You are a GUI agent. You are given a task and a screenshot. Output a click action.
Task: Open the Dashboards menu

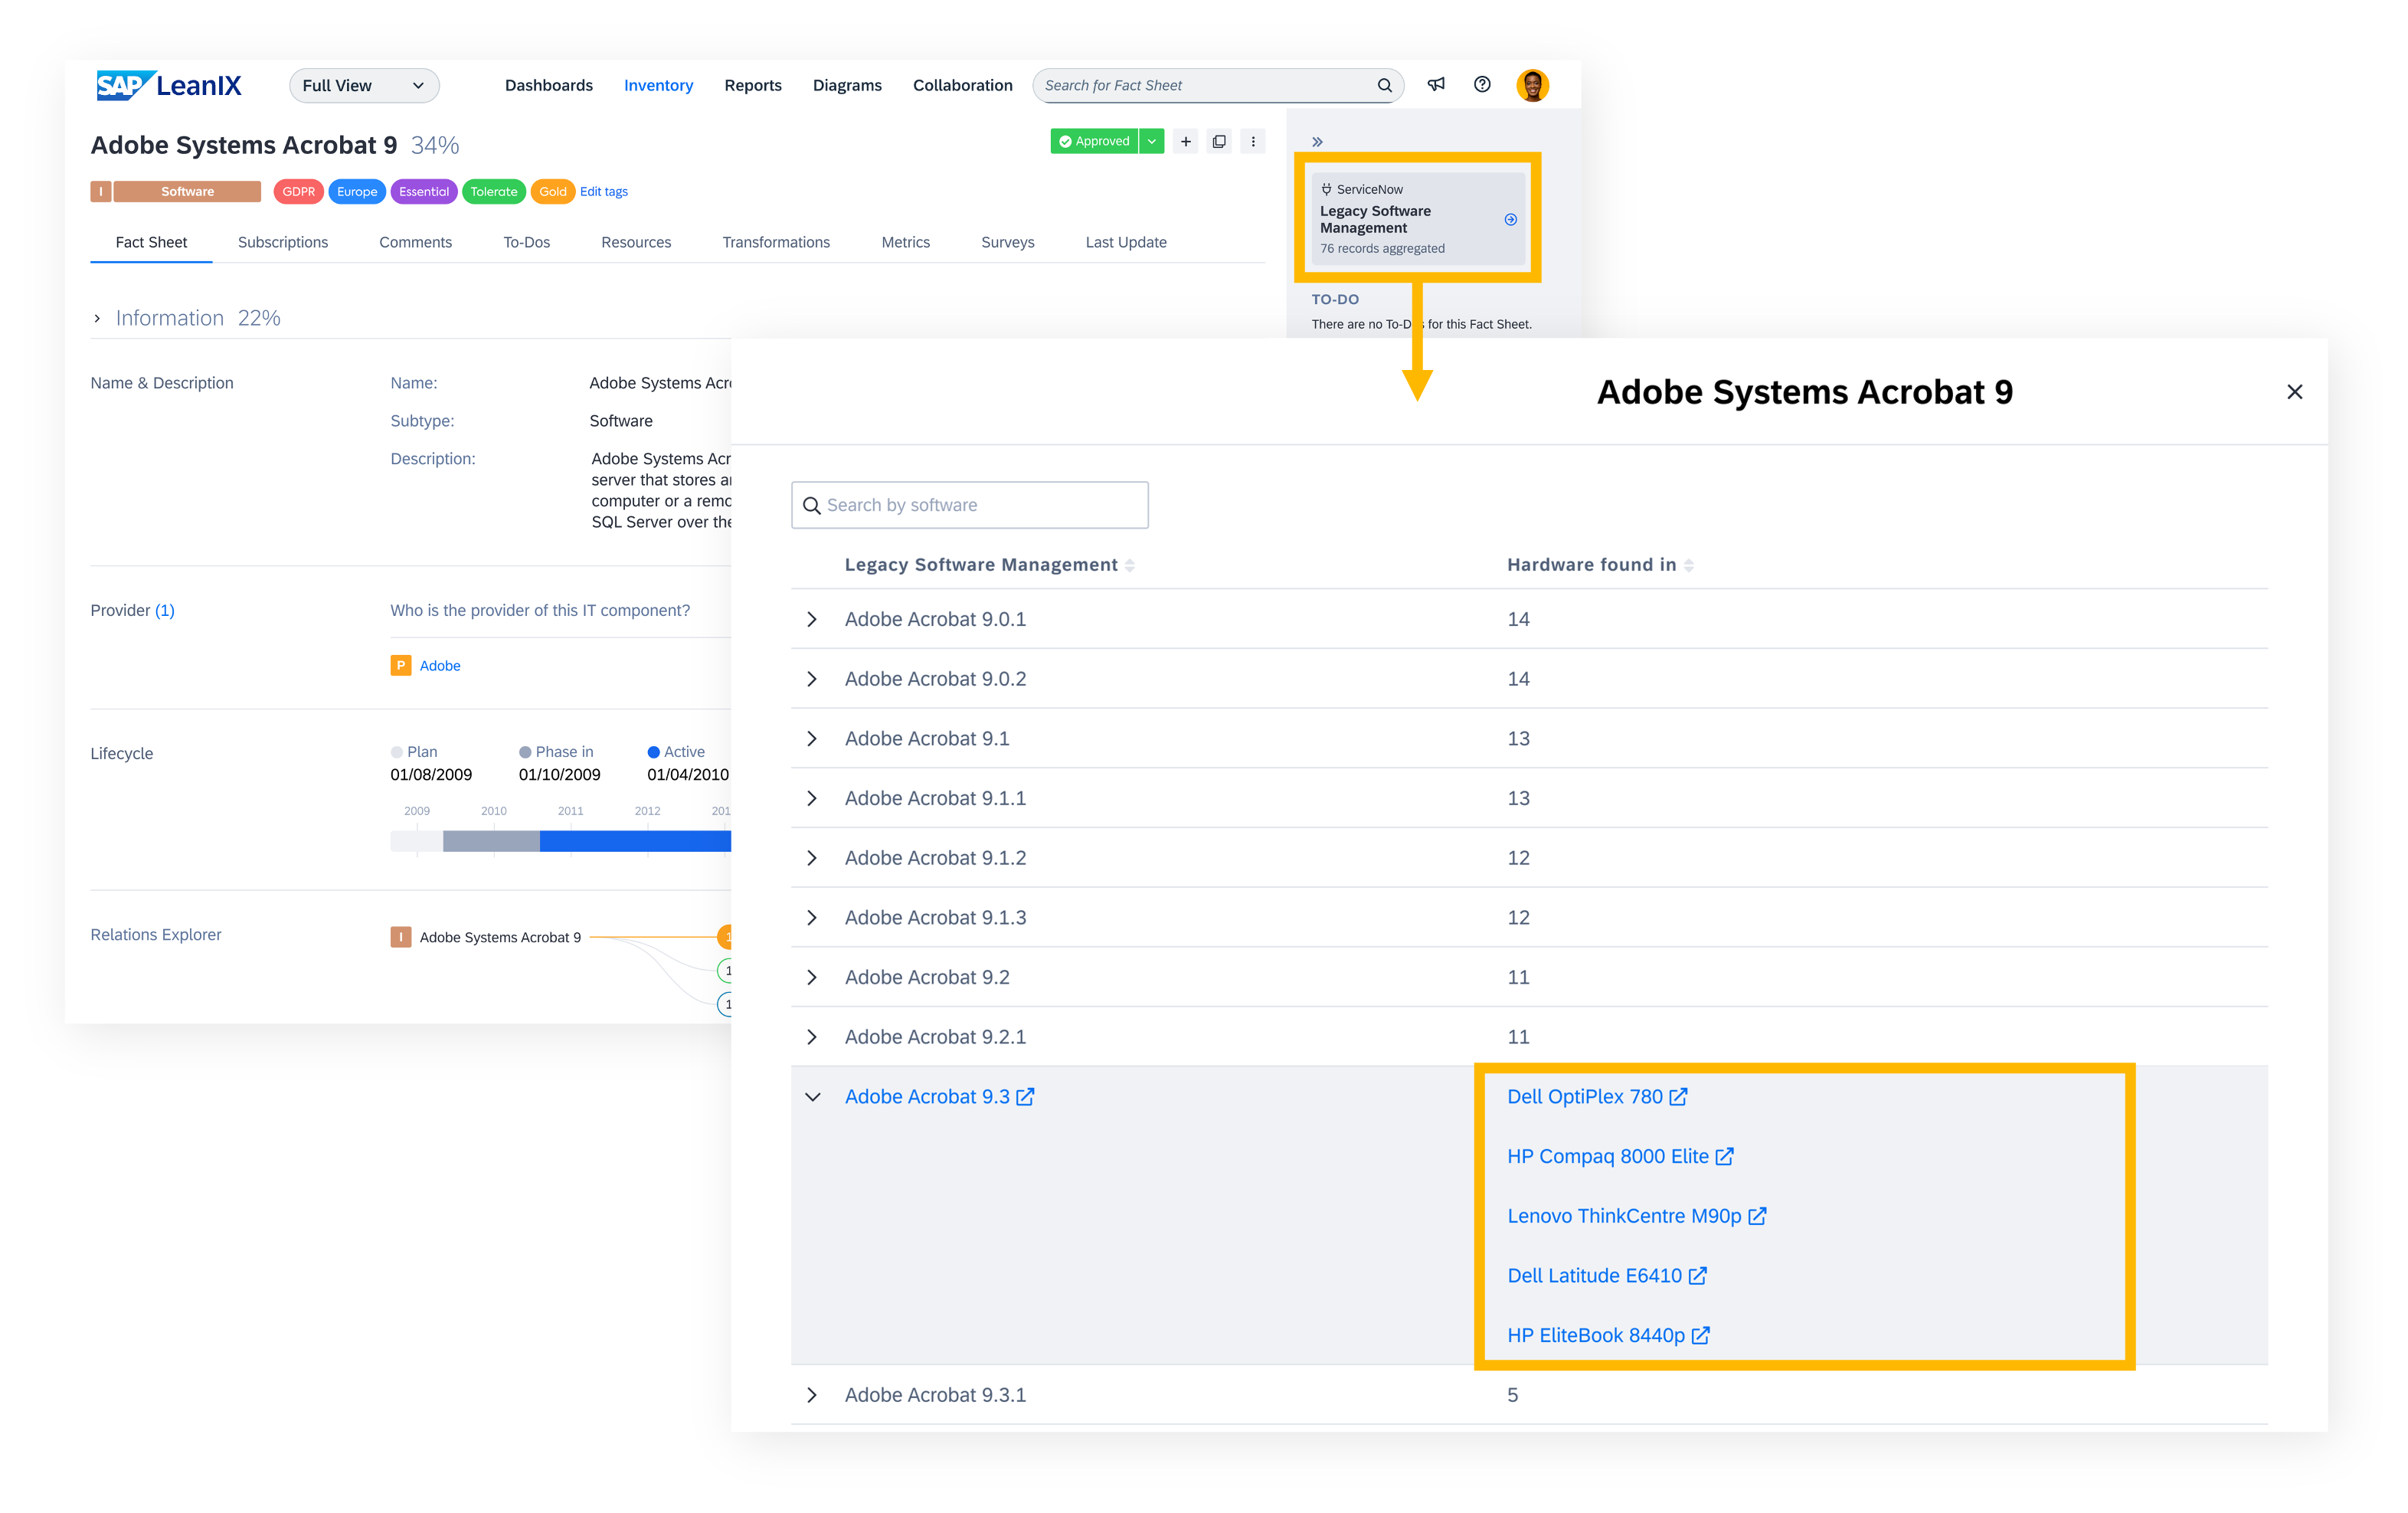tap(548, 85)
